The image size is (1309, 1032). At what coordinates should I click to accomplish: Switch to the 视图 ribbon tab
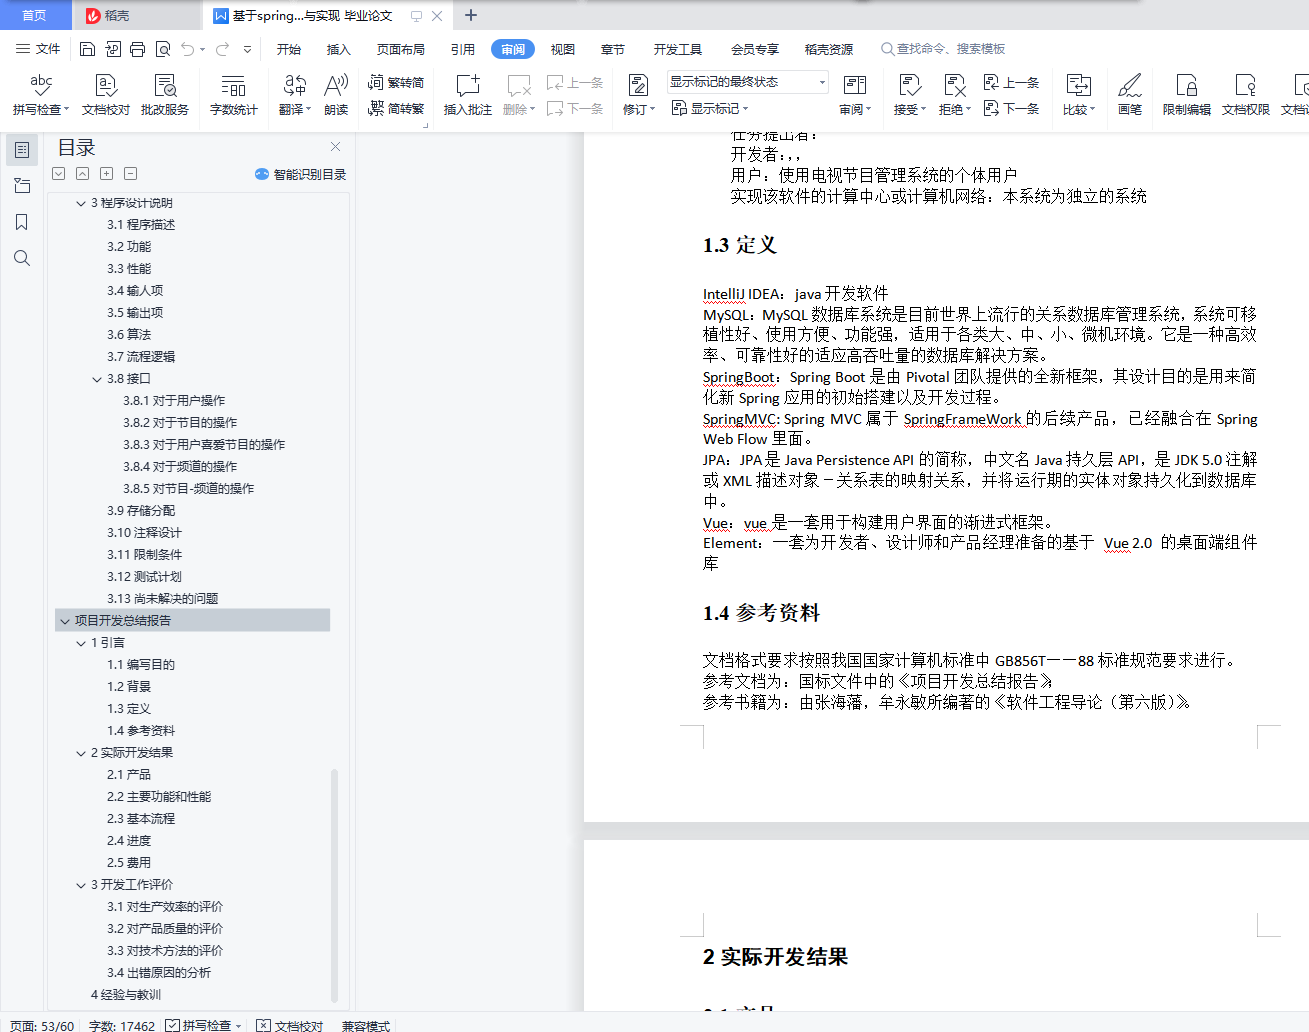563,49
